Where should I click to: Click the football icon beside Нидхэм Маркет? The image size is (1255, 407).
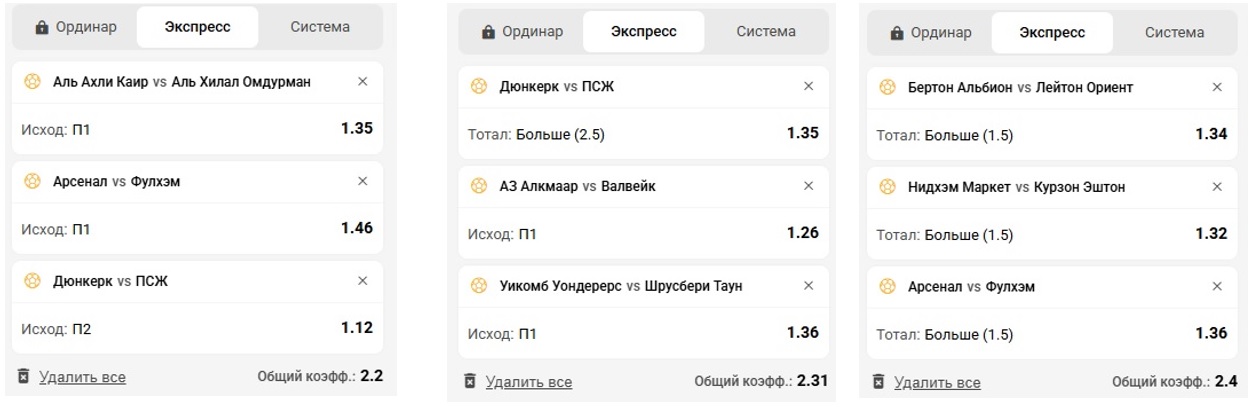[887, 187]
